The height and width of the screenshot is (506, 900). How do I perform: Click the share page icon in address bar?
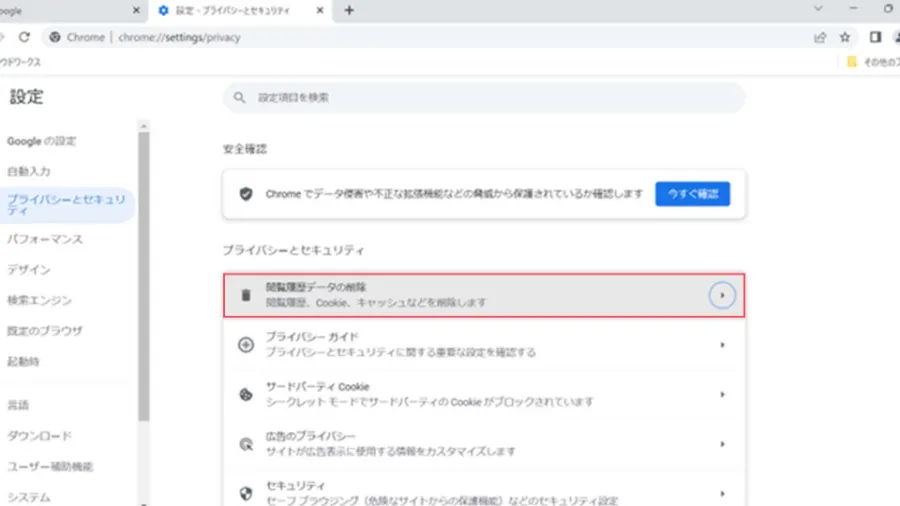pos(820,37)
